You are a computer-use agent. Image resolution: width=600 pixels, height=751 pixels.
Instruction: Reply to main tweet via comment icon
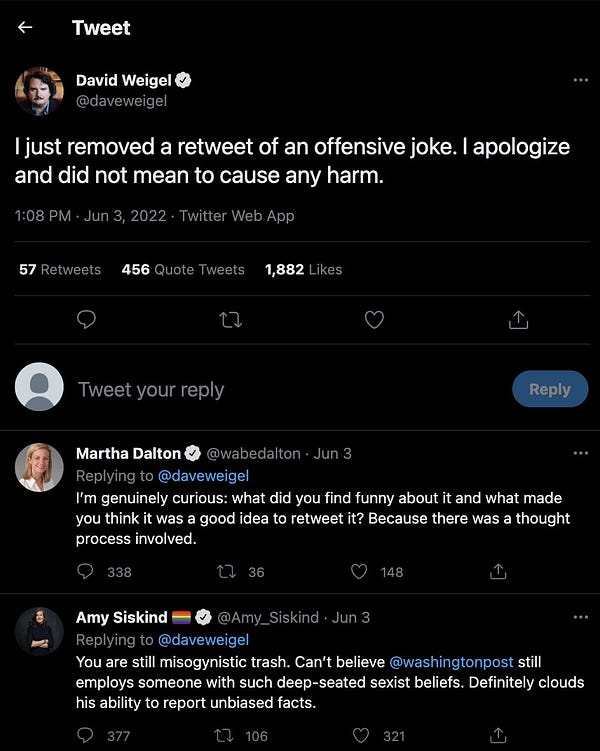(x=86, y=319)
